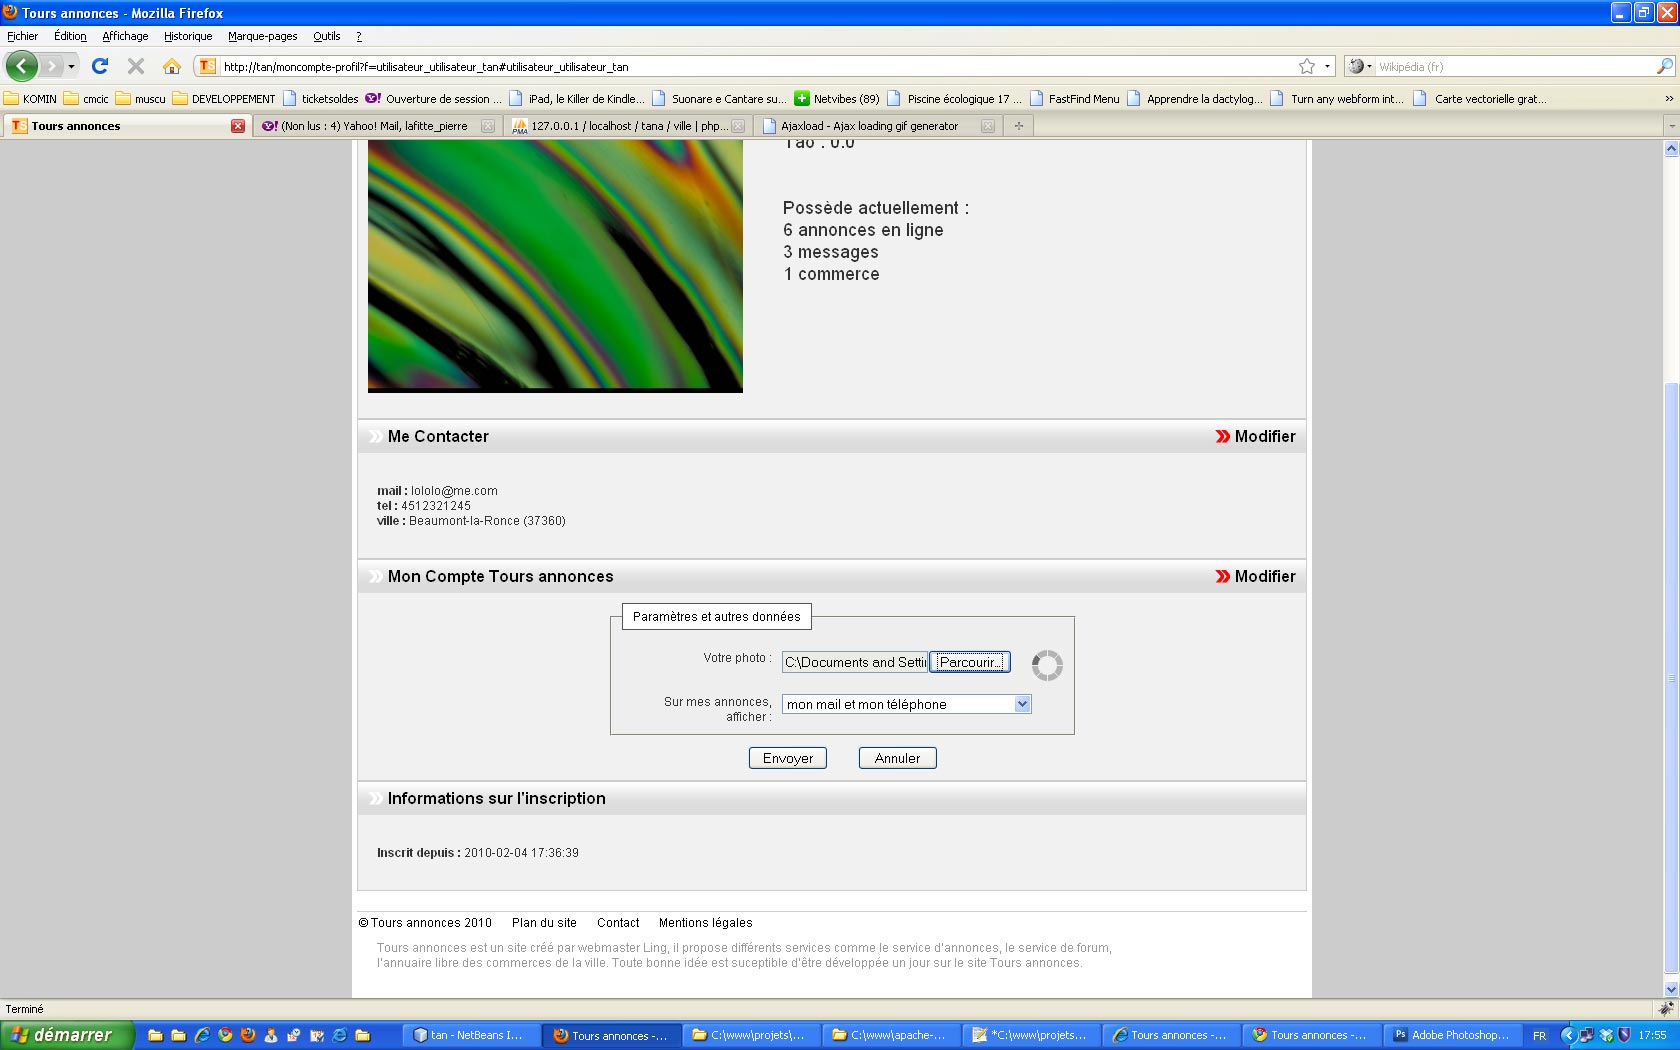Open the Netvibes (89) bookmark

[837, 98]
